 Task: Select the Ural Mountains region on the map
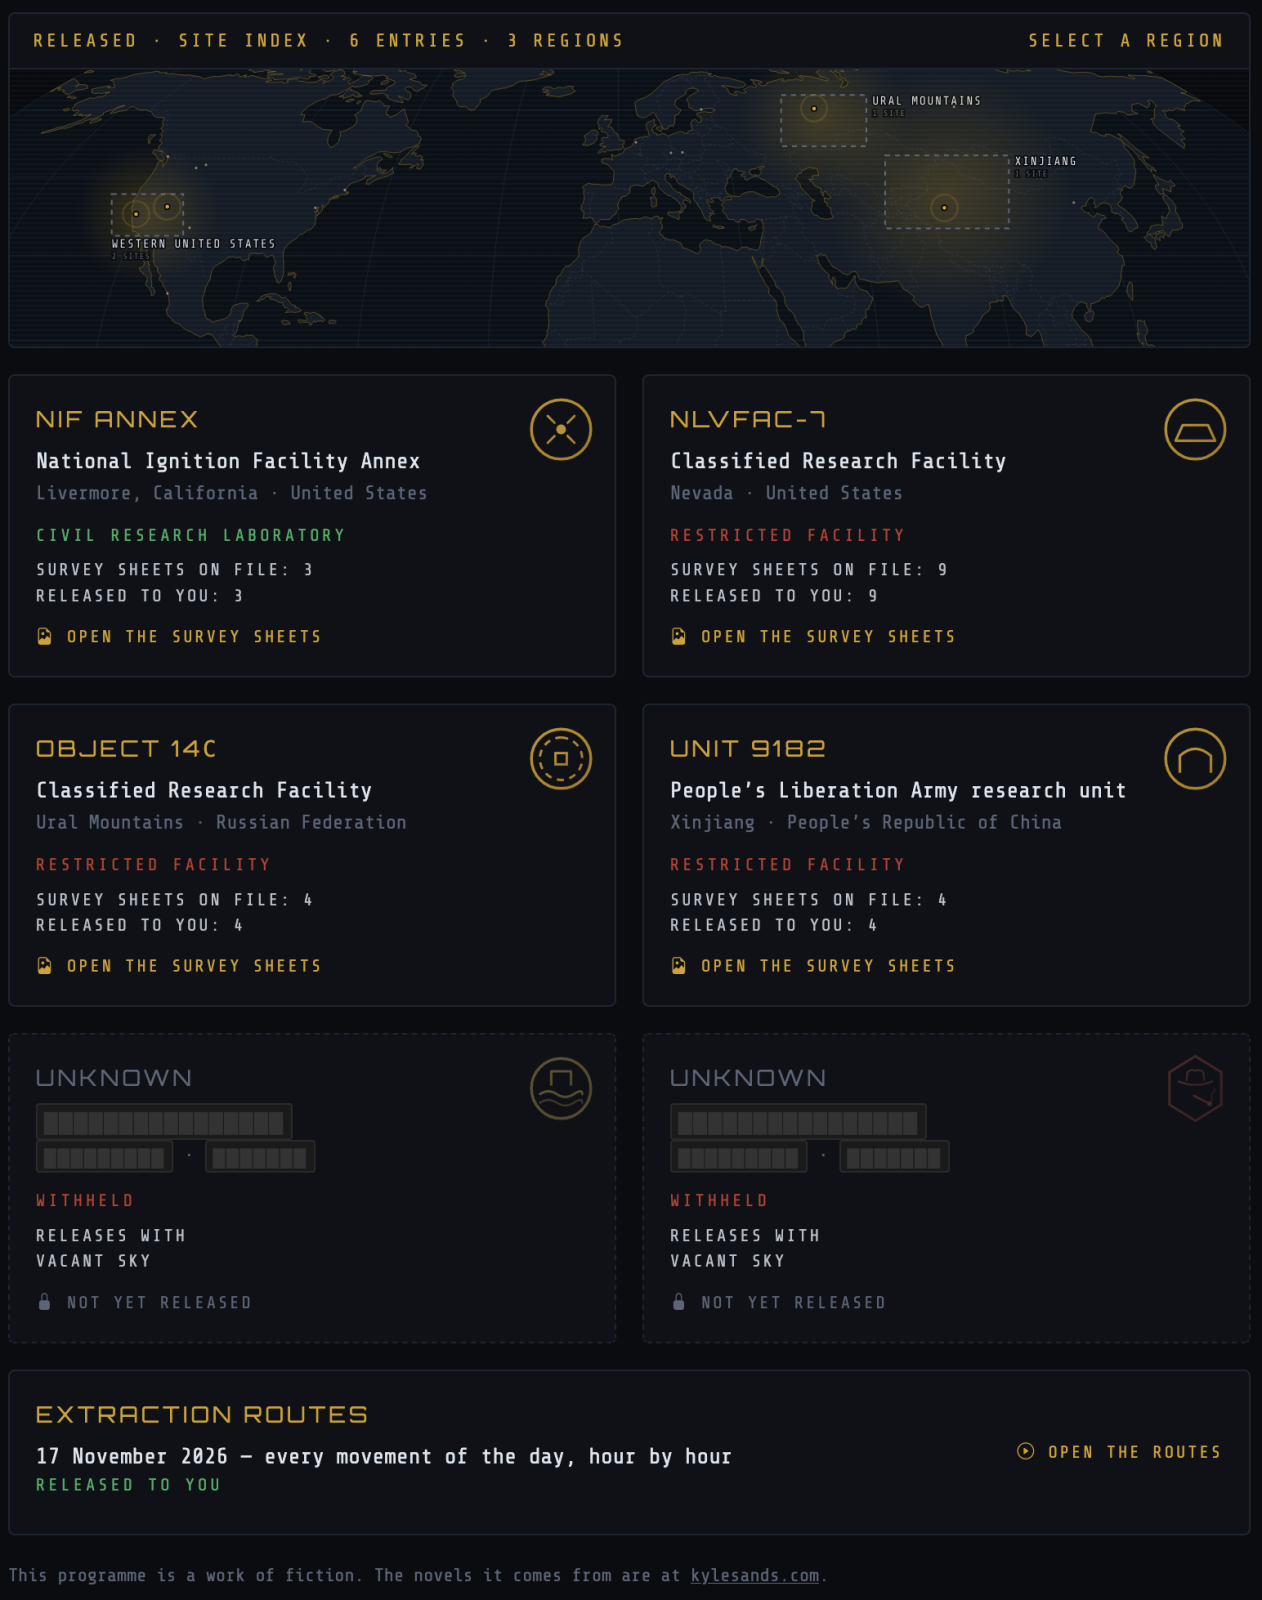coord(823,120)
